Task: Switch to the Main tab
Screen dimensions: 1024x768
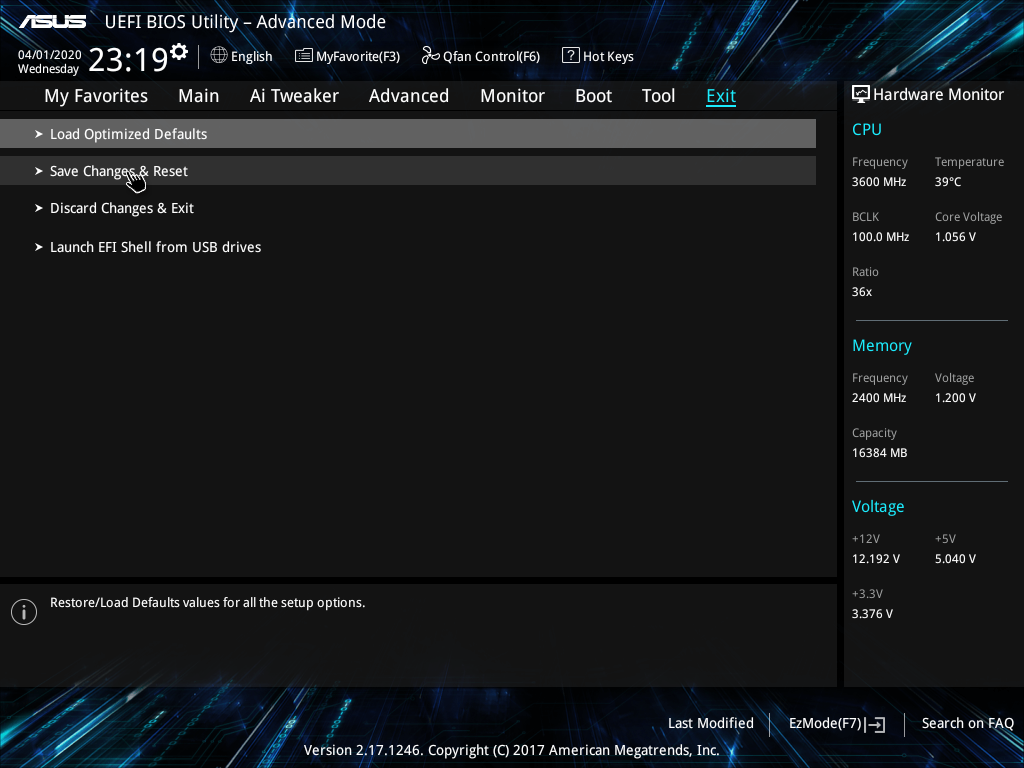Action: [x=199, y=96]
